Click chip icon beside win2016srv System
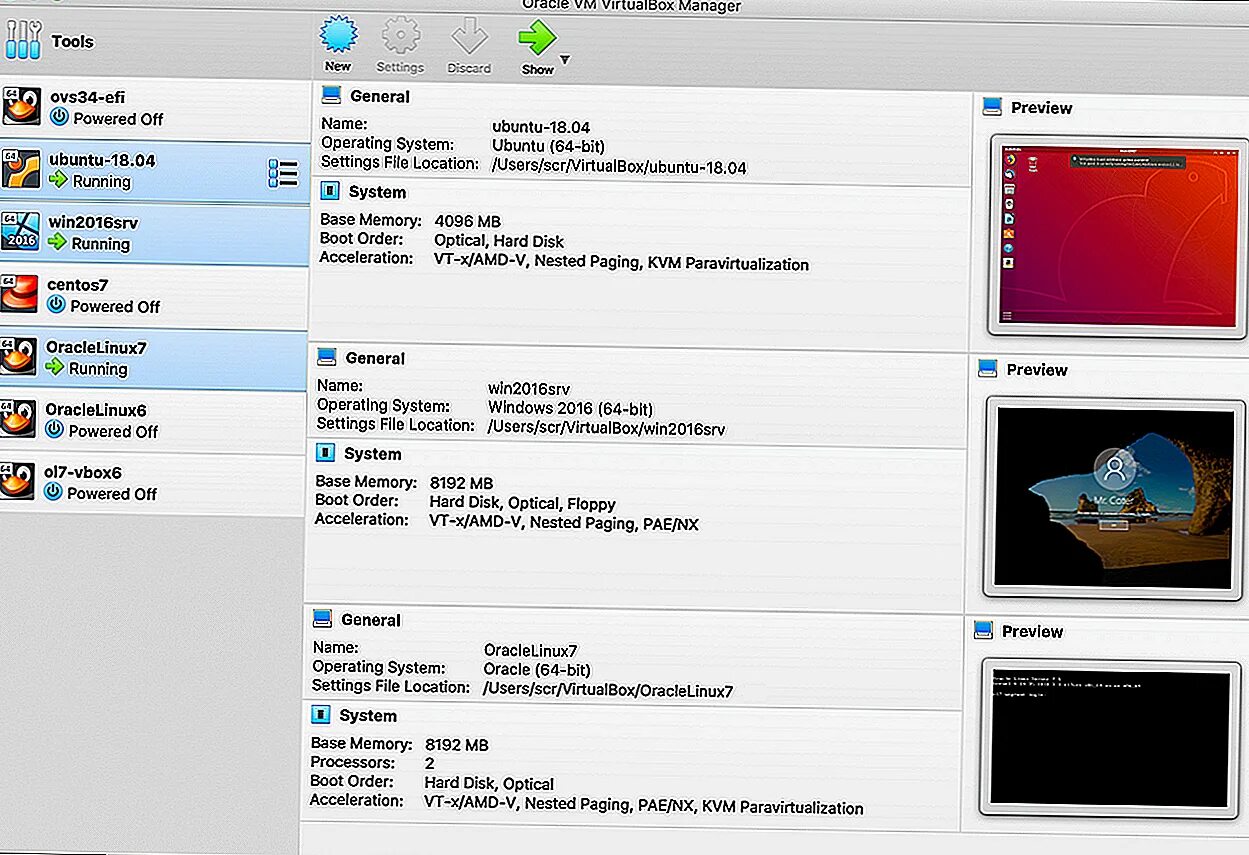1249x855 pixels. tap(325, 453)
